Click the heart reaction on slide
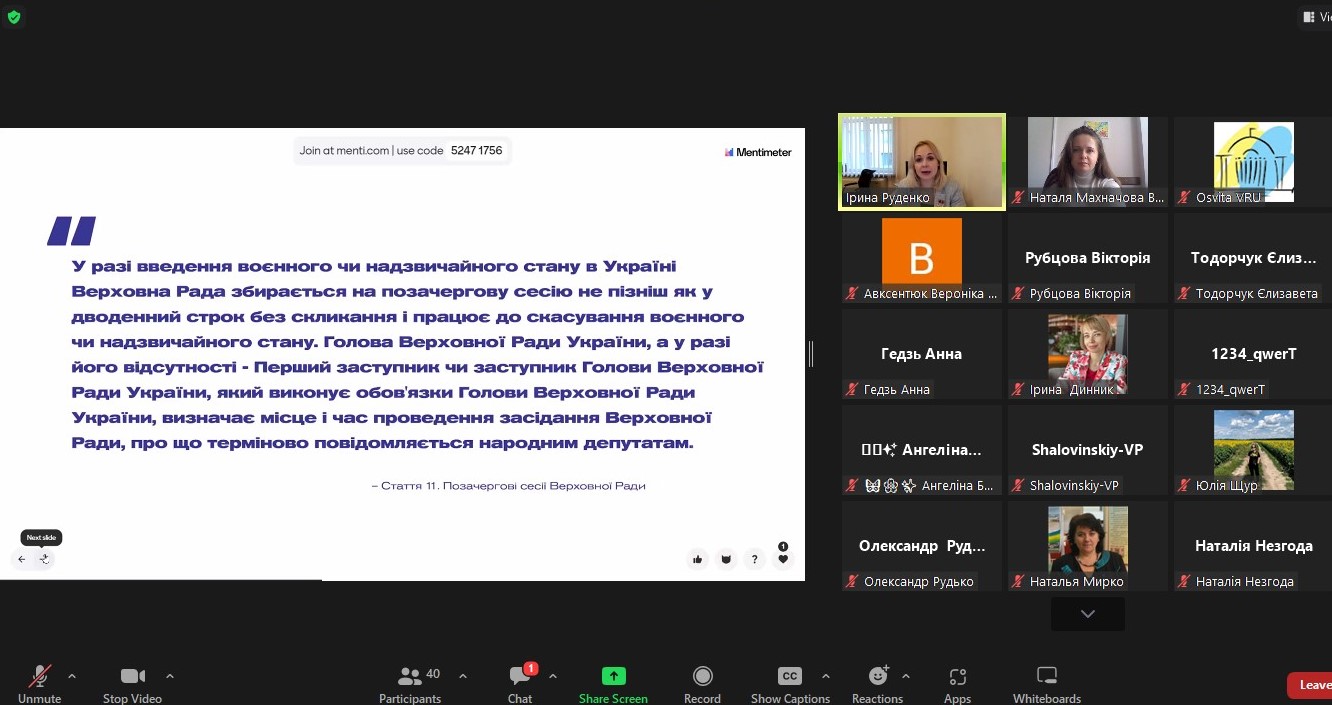This screenshot has height=705, width=1332. 783,559
